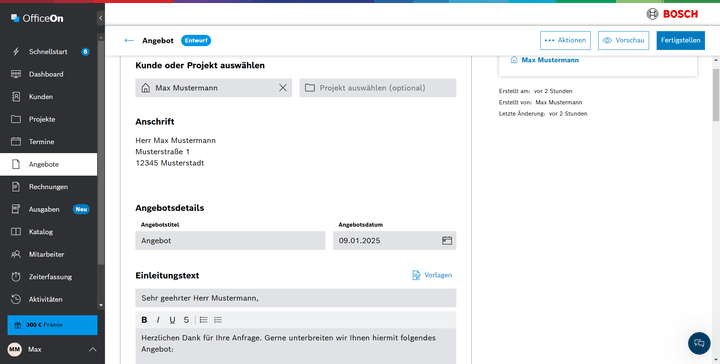Click the back arrow next to Angebot
This screenshot has width=720, height=364.
[x=129, y=40]
